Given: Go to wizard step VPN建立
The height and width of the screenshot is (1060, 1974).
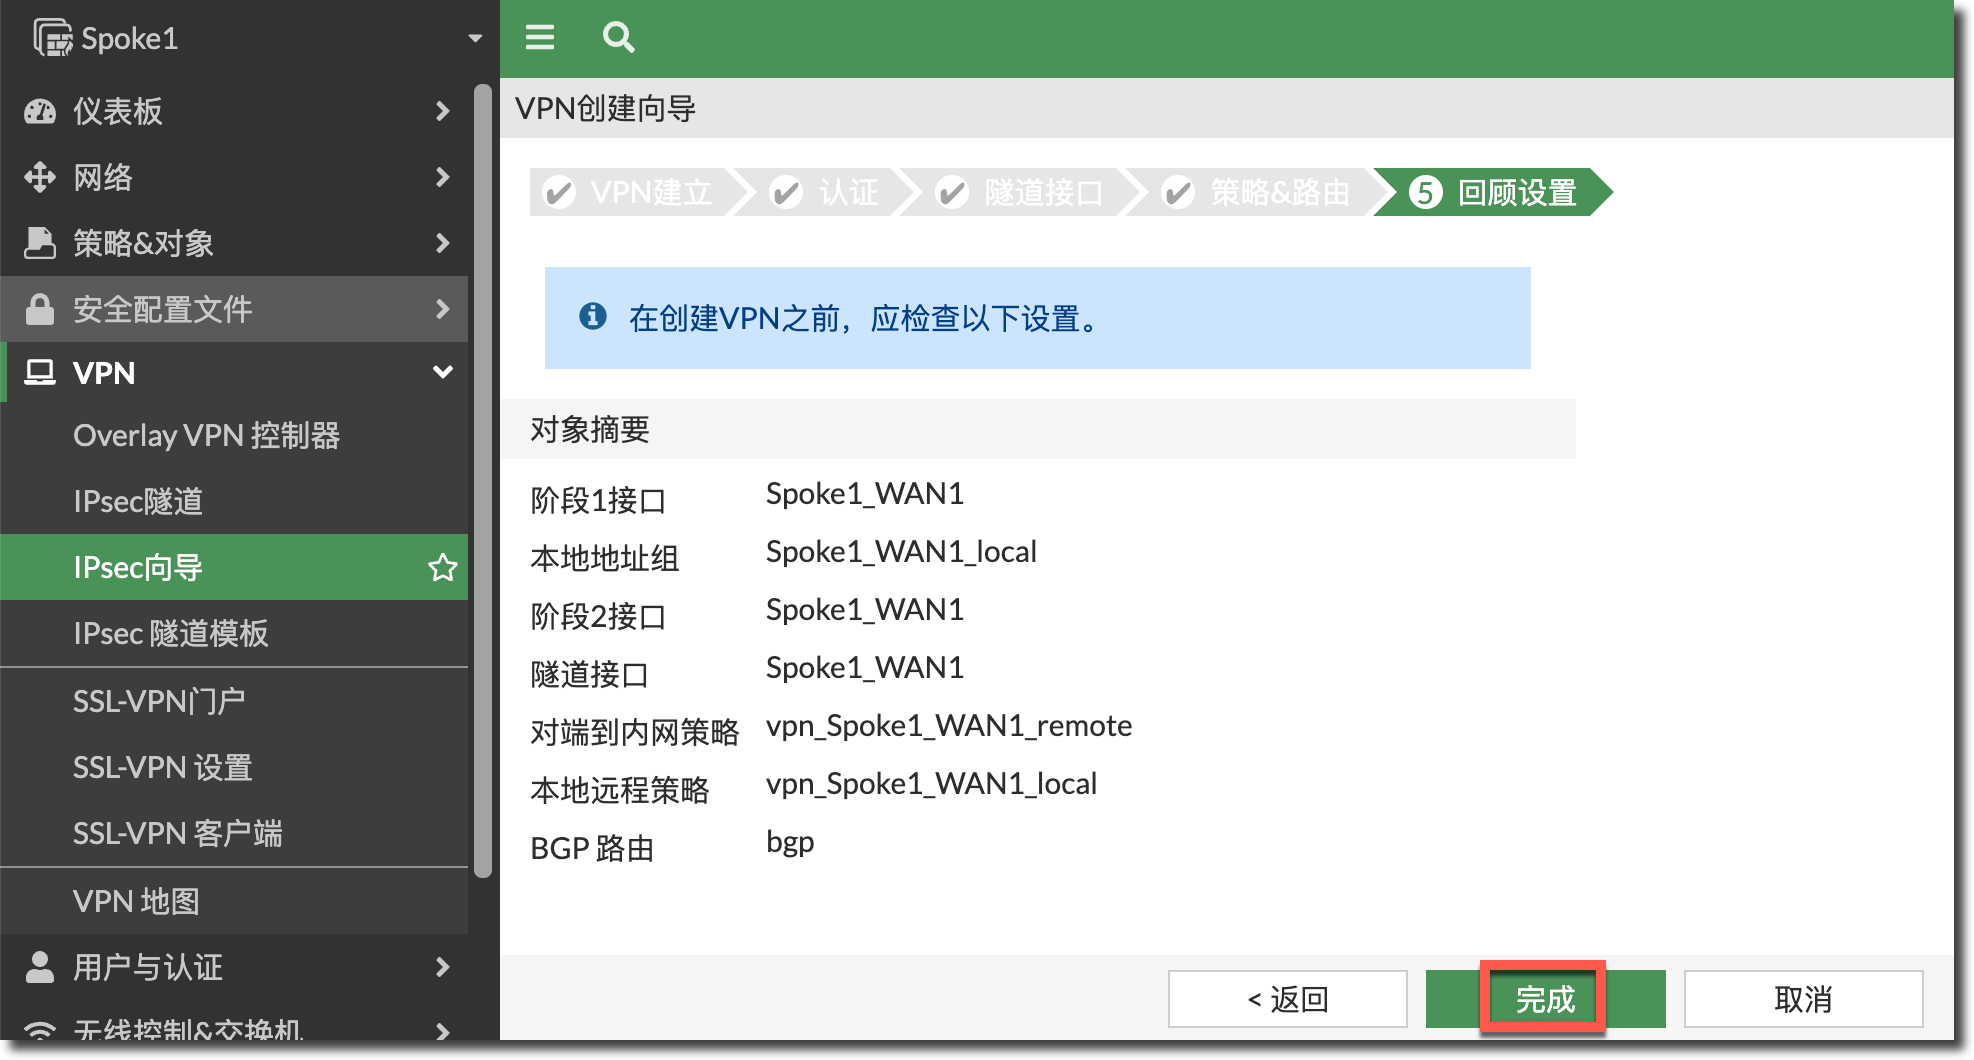Looking at the screenshot, I should (x=630, y=192).
